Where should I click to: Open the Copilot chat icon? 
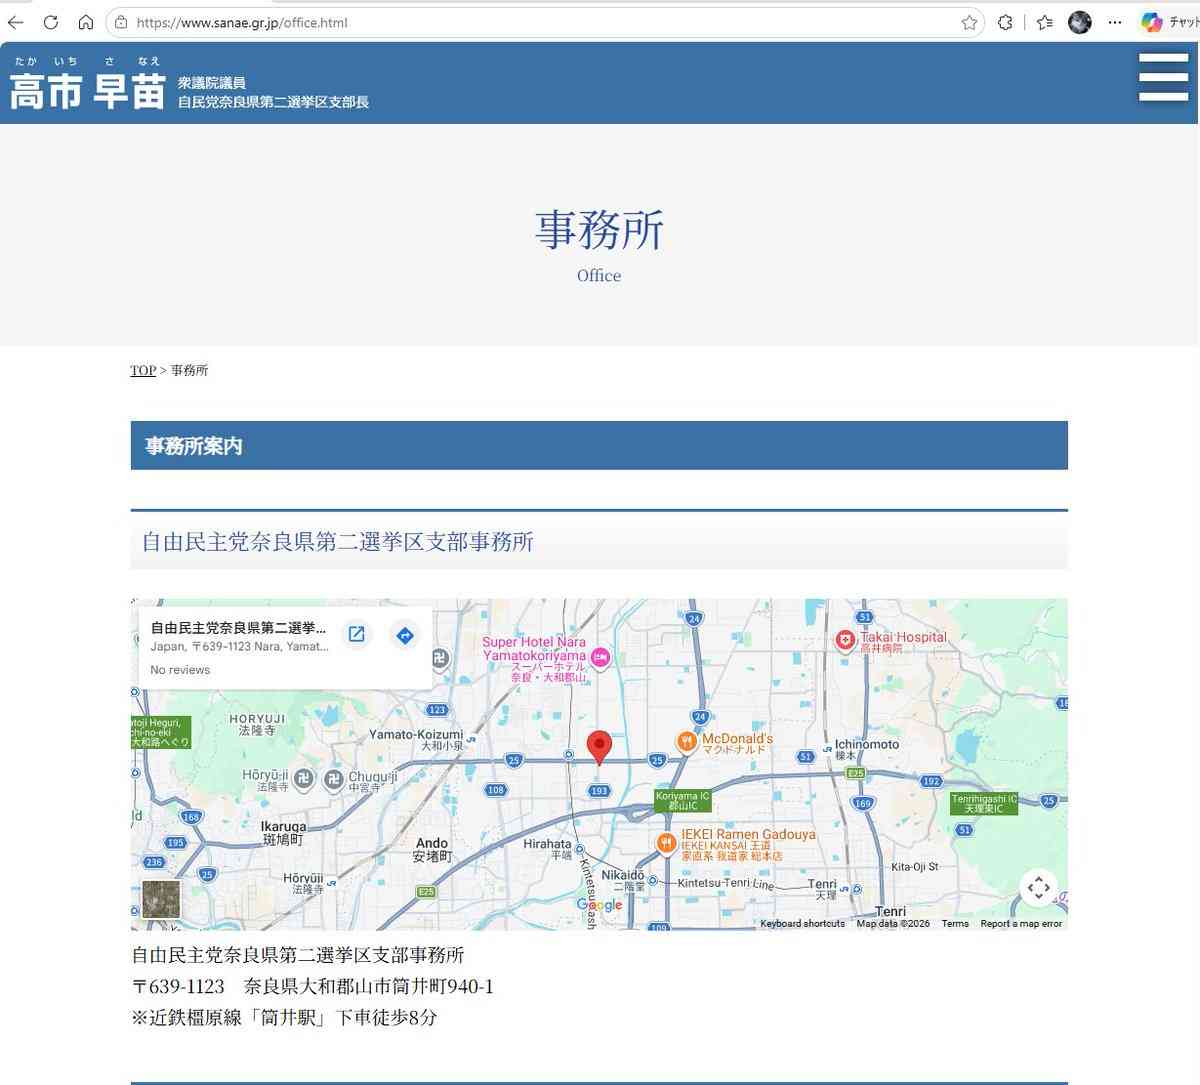(1152, 22)
